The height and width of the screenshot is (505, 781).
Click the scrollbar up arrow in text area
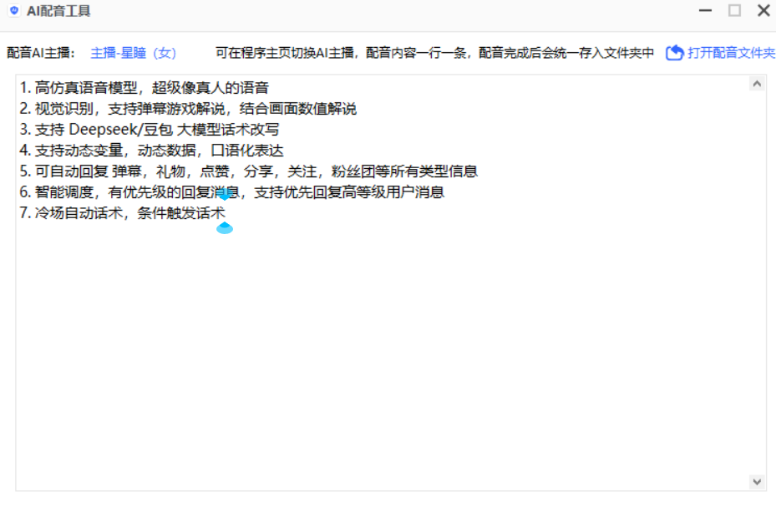(757, 84)
